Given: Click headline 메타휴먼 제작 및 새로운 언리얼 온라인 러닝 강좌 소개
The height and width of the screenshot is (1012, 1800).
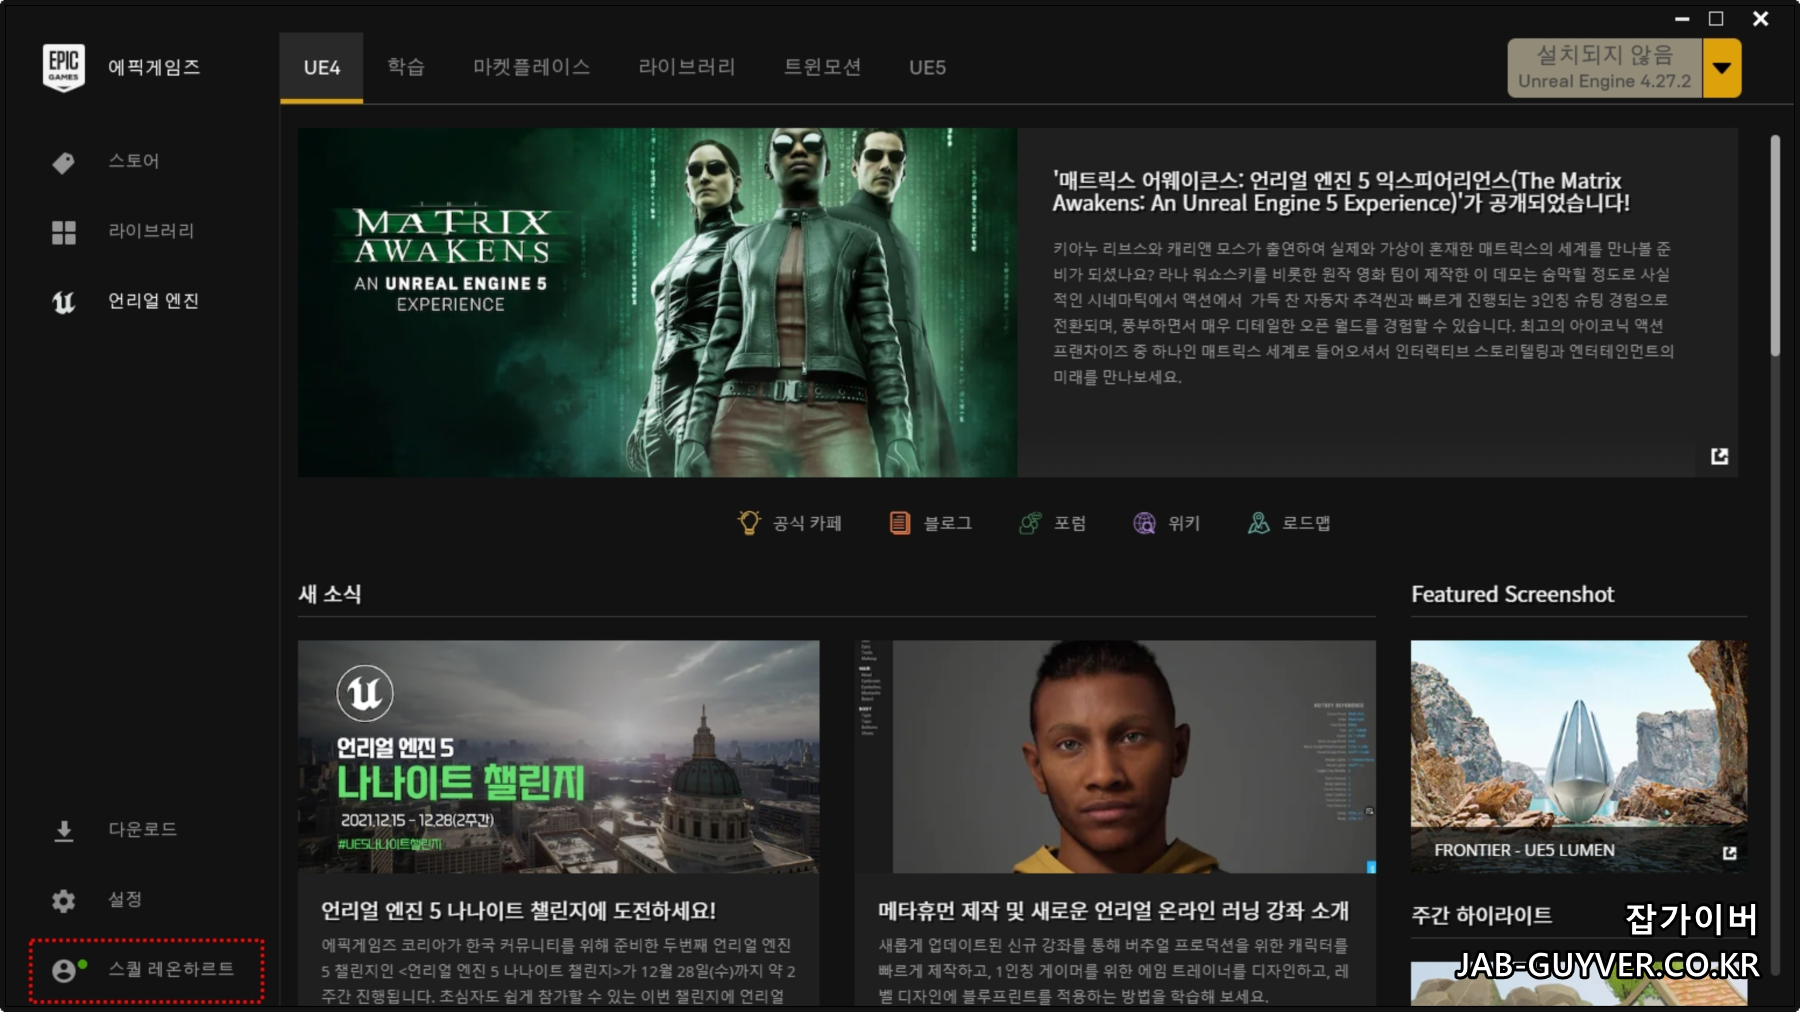Looking at the screenshot, I should [x=1113, y=911].
